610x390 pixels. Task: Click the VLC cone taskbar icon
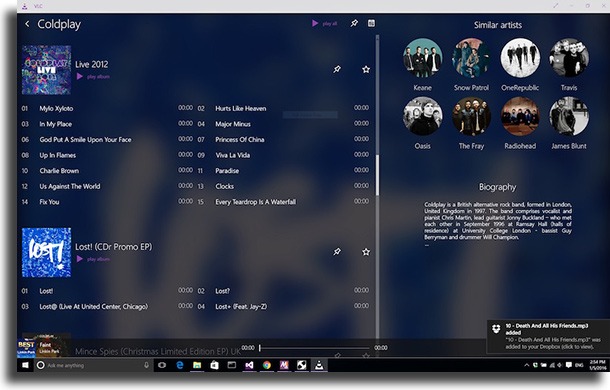319,365
